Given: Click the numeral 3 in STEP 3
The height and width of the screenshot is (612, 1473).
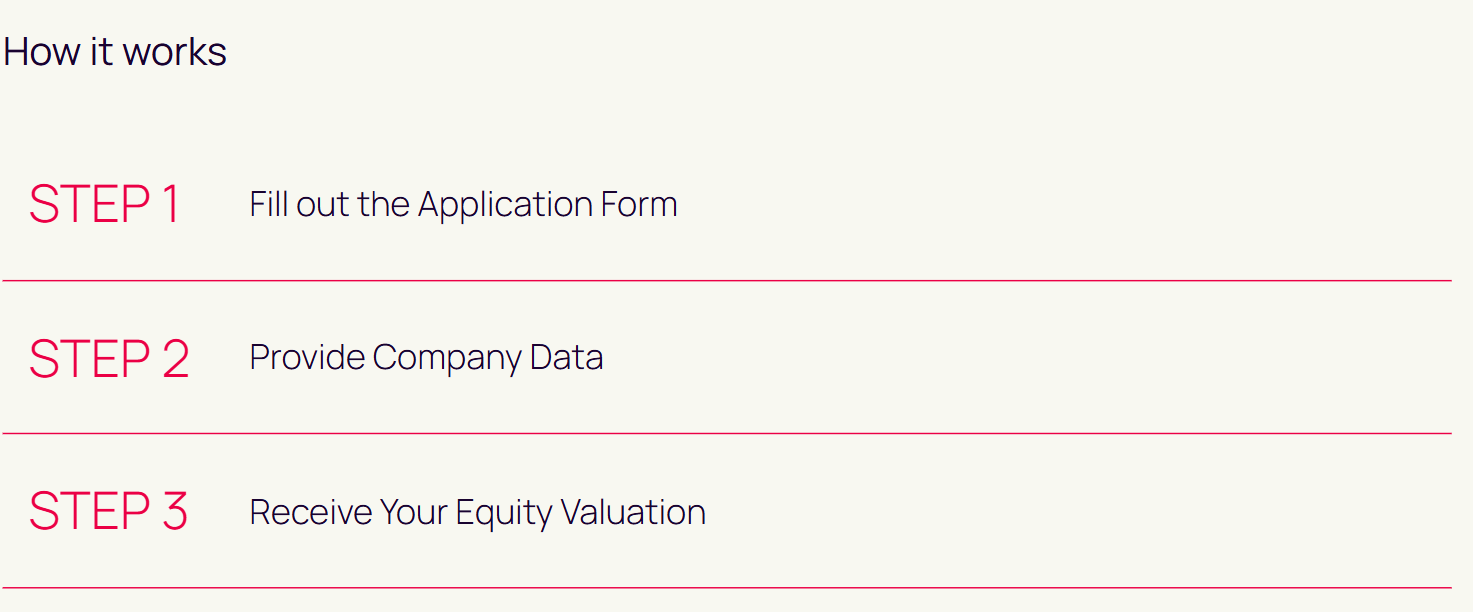Looking at the screenshot, I should pos(174,512).
